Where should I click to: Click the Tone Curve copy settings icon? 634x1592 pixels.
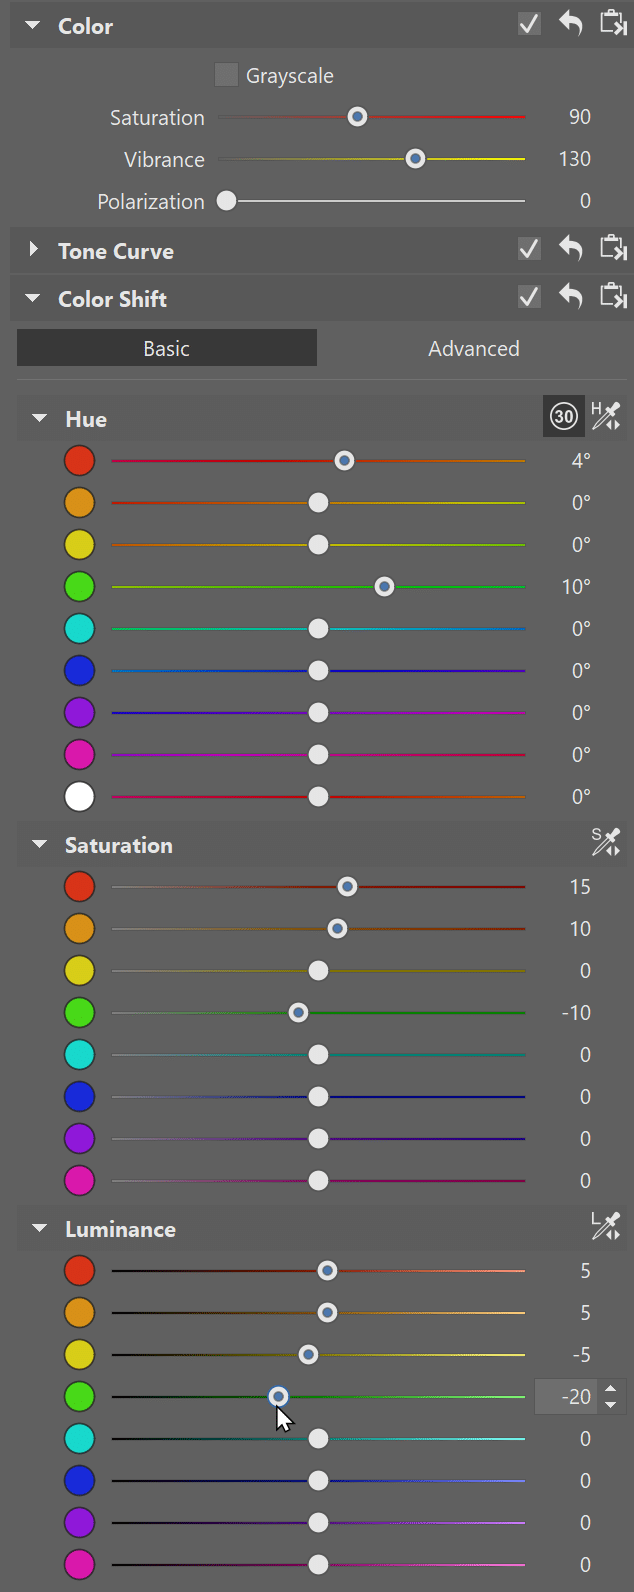pos(613,248)
